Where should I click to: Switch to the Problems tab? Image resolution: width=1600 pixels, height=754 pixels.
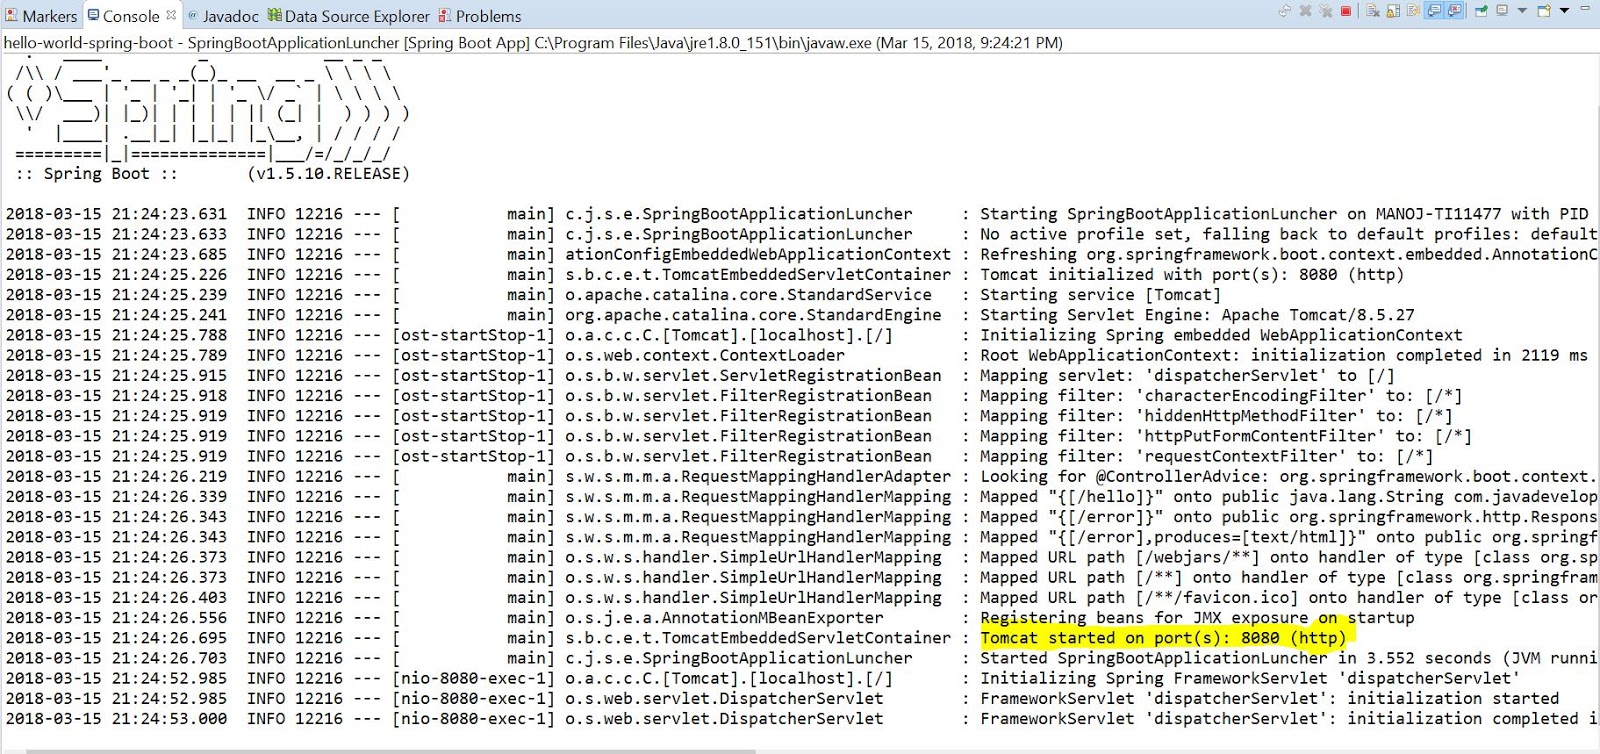(x=480, y=16)
